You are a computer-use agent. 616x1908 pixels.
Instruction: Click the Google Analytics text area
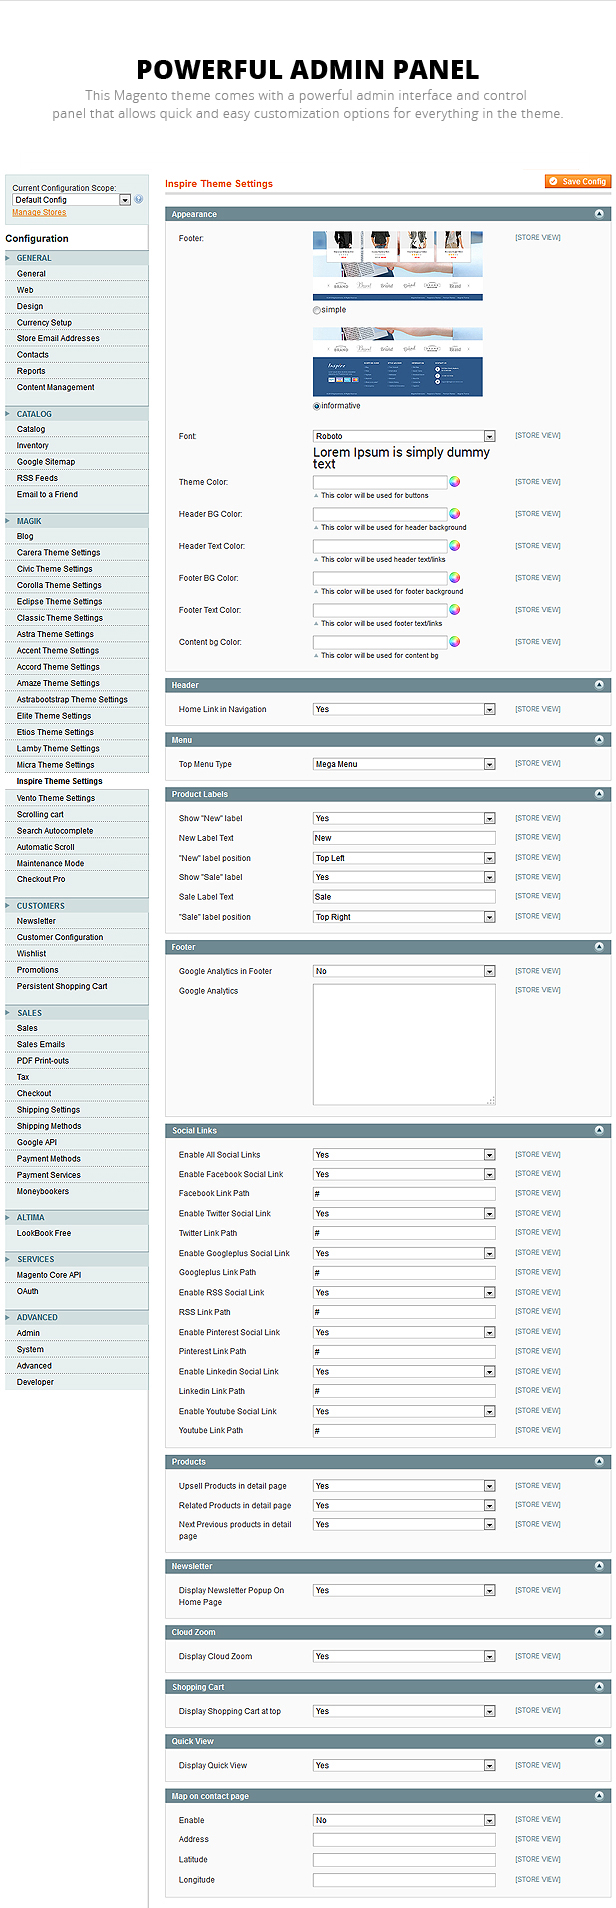[404, 1045]
